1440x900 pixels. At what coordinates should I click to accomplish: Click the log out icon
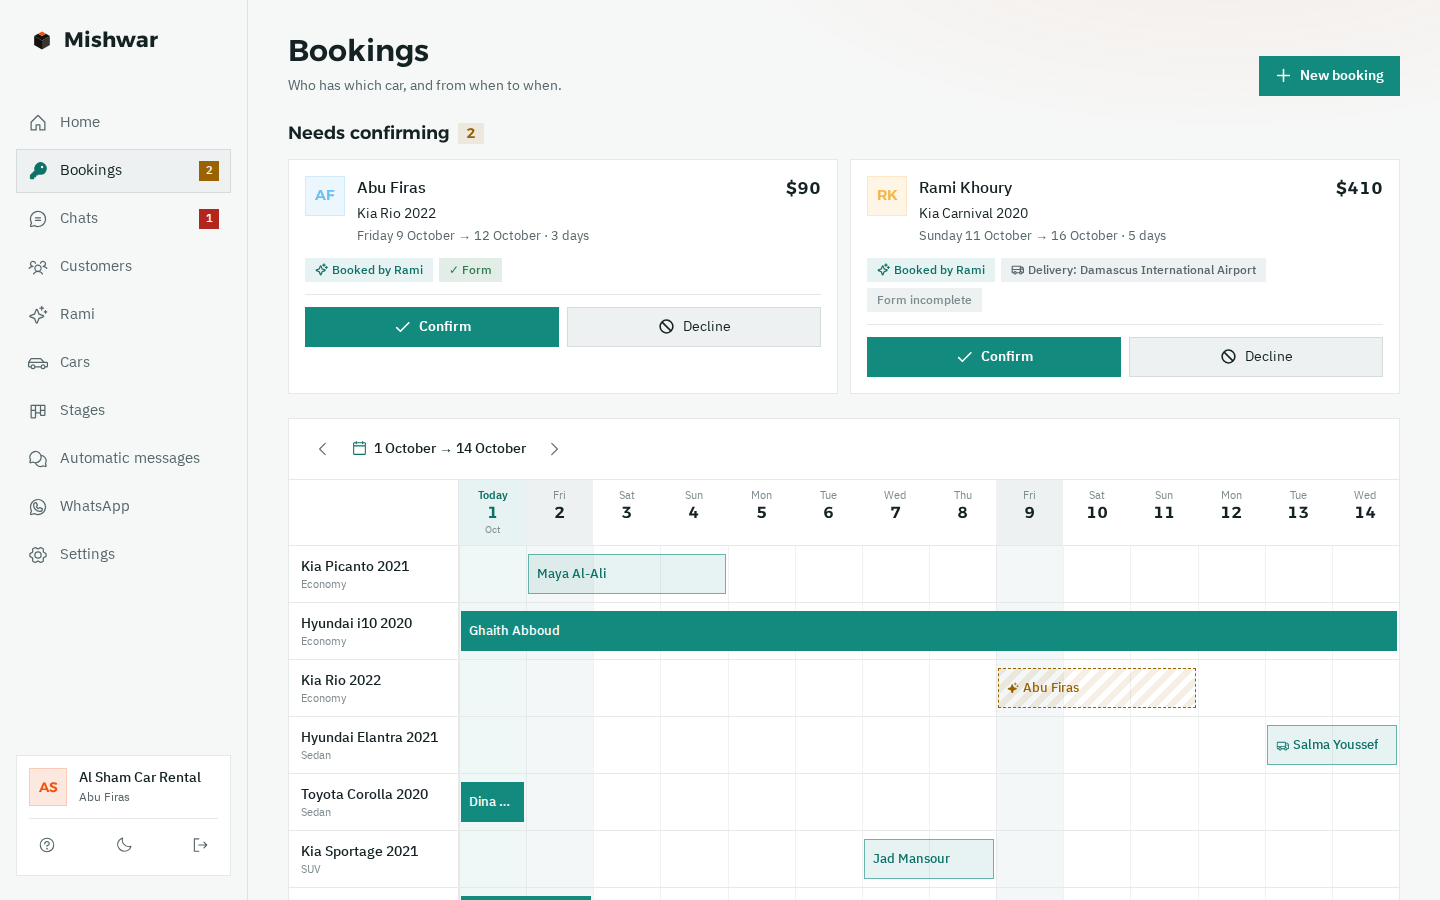(x=200, y=845)
